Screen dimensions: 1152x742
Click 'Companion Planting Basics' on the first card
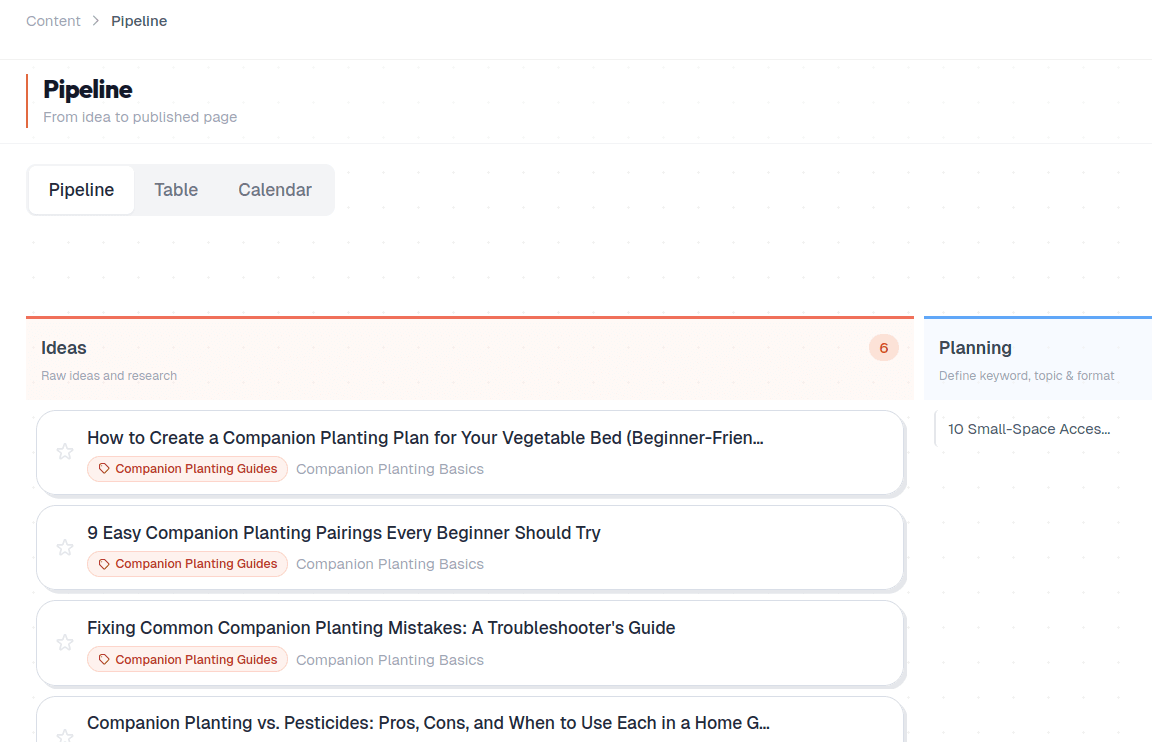tap(390, 469)
